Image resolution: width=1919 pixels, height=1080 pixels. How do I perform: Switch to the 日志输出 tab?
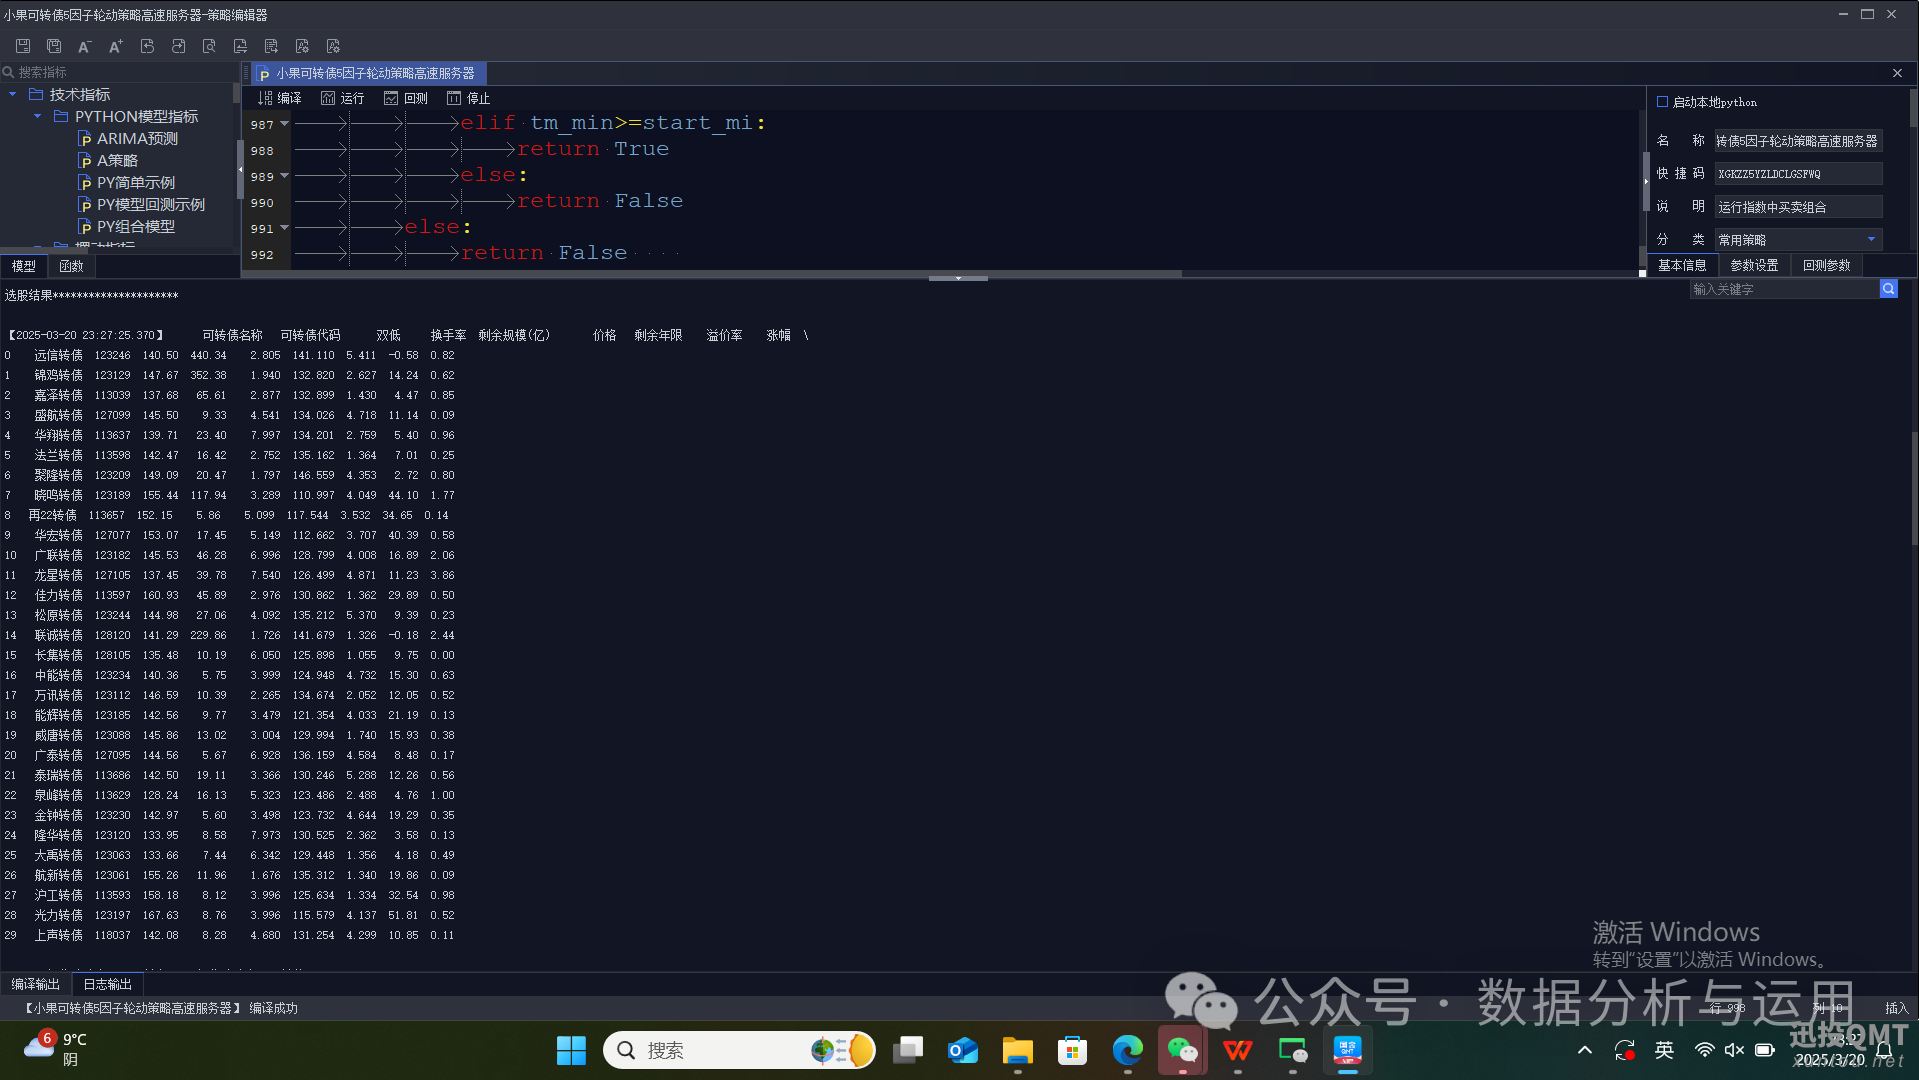107,984
